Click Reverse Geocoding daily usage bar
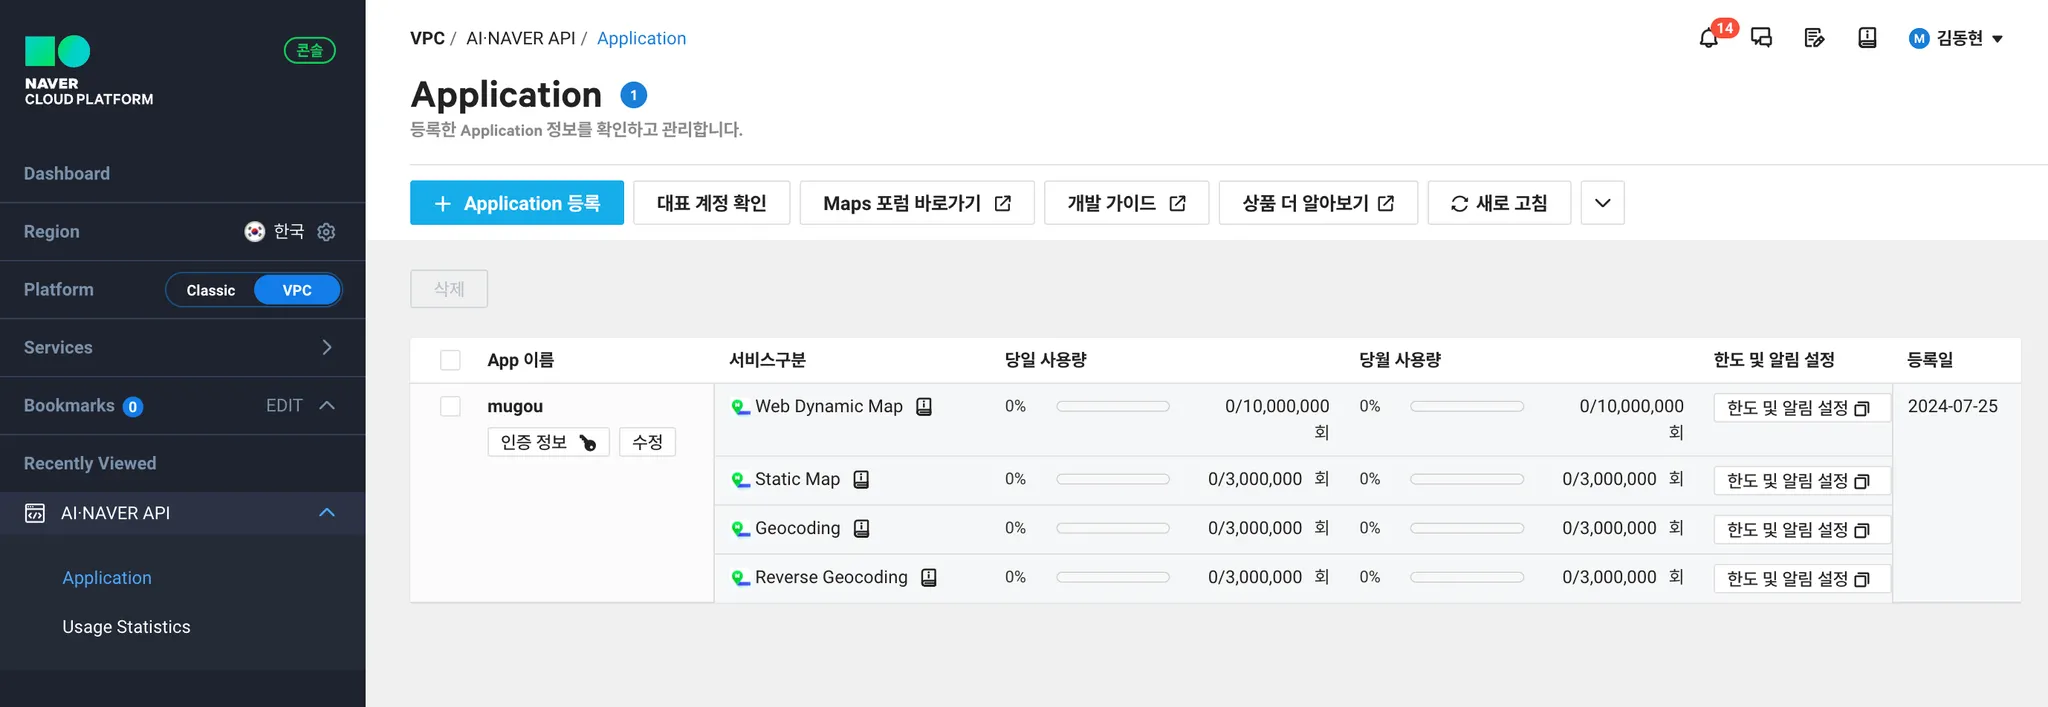2048x707 pixels. tap(1113, 577)
